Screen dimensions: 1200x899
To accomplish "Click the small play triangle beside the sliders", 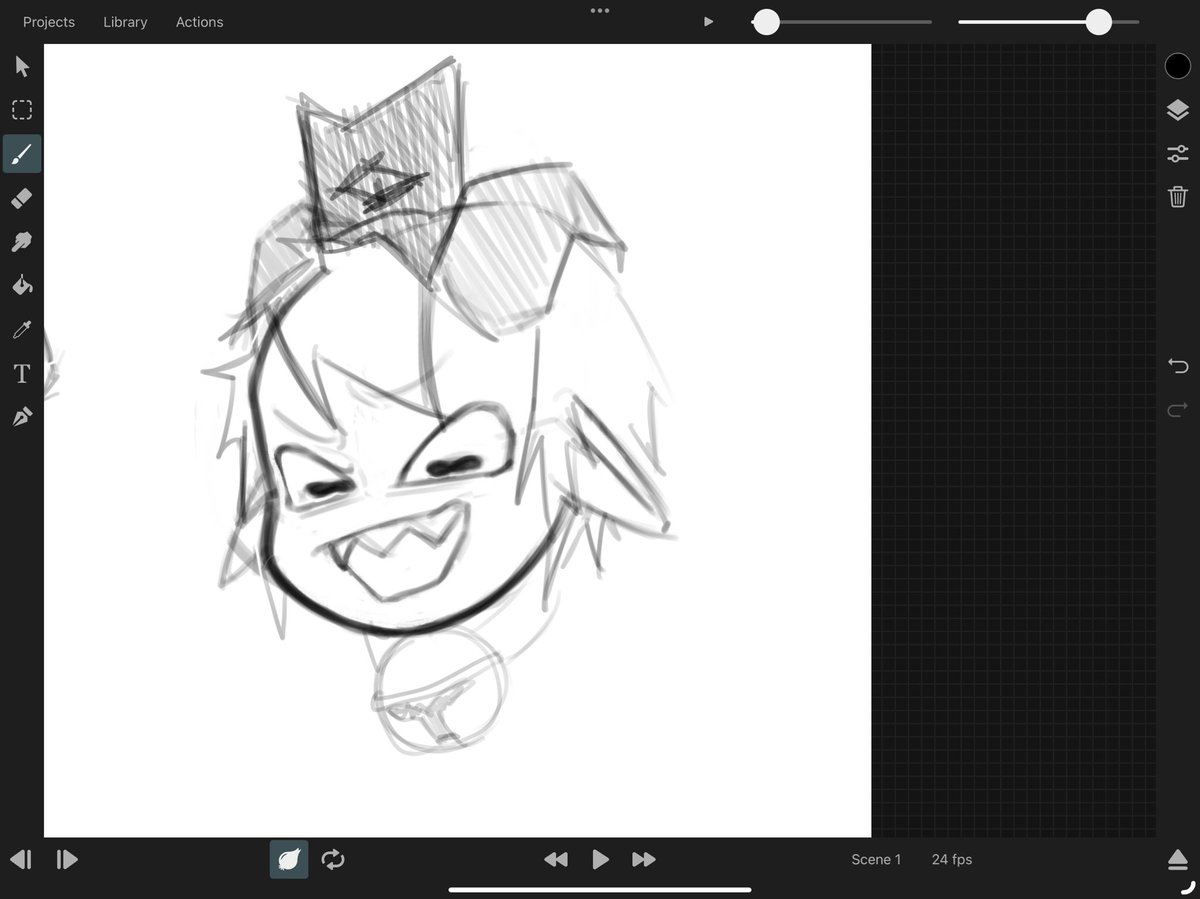I will [708, 22].
